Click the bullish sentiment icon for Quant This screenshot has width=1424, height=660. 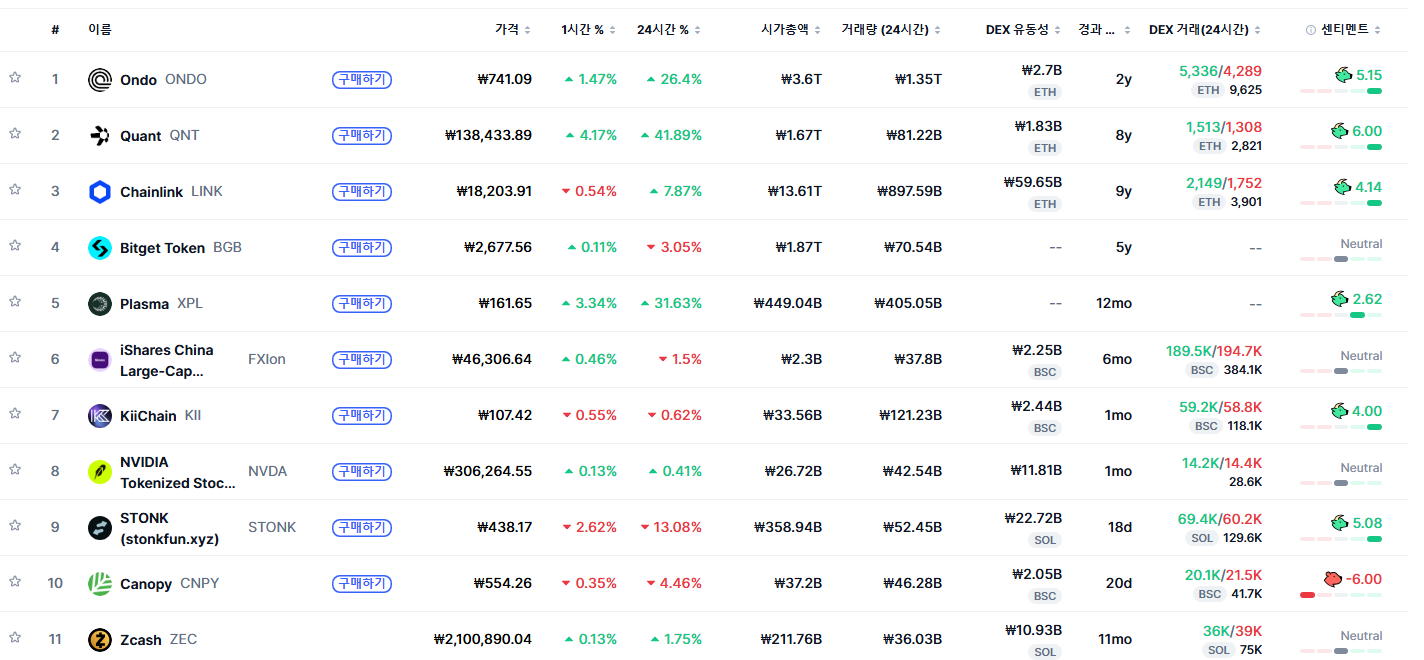click(1339, 131)
